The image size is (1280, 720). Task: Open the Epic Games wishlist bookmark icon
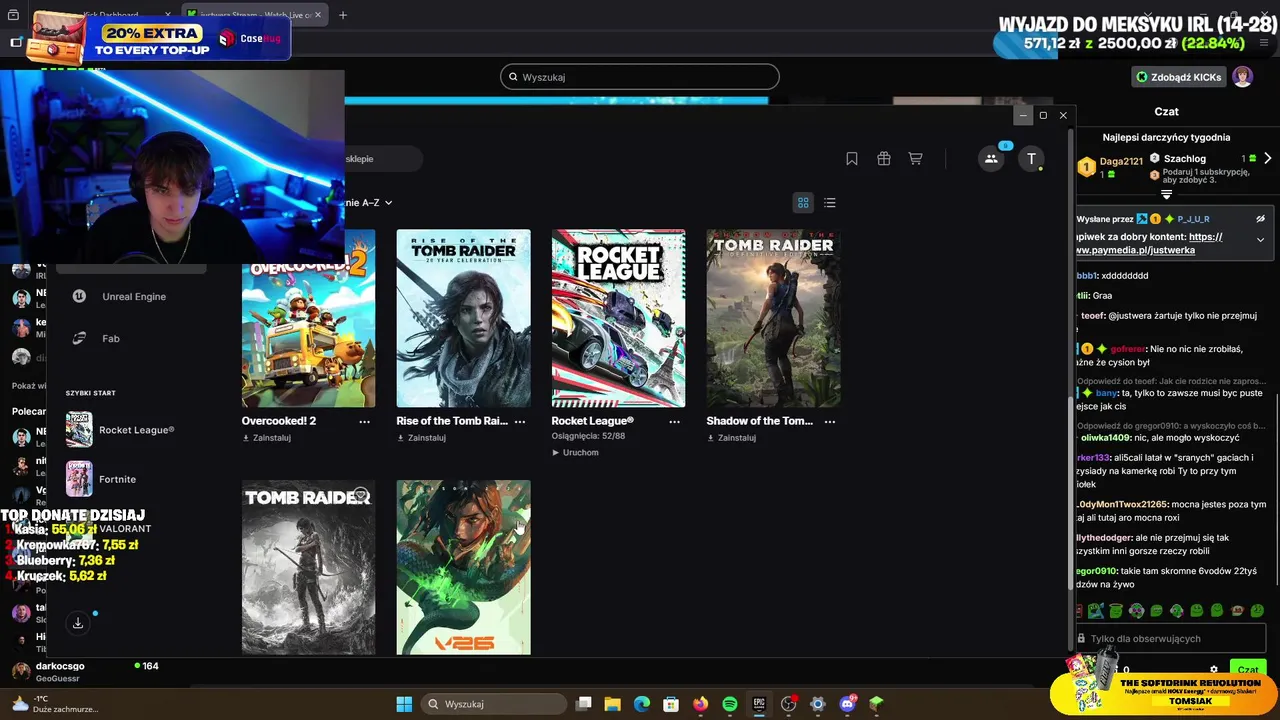pyautogui.click(x=852, y=159)
